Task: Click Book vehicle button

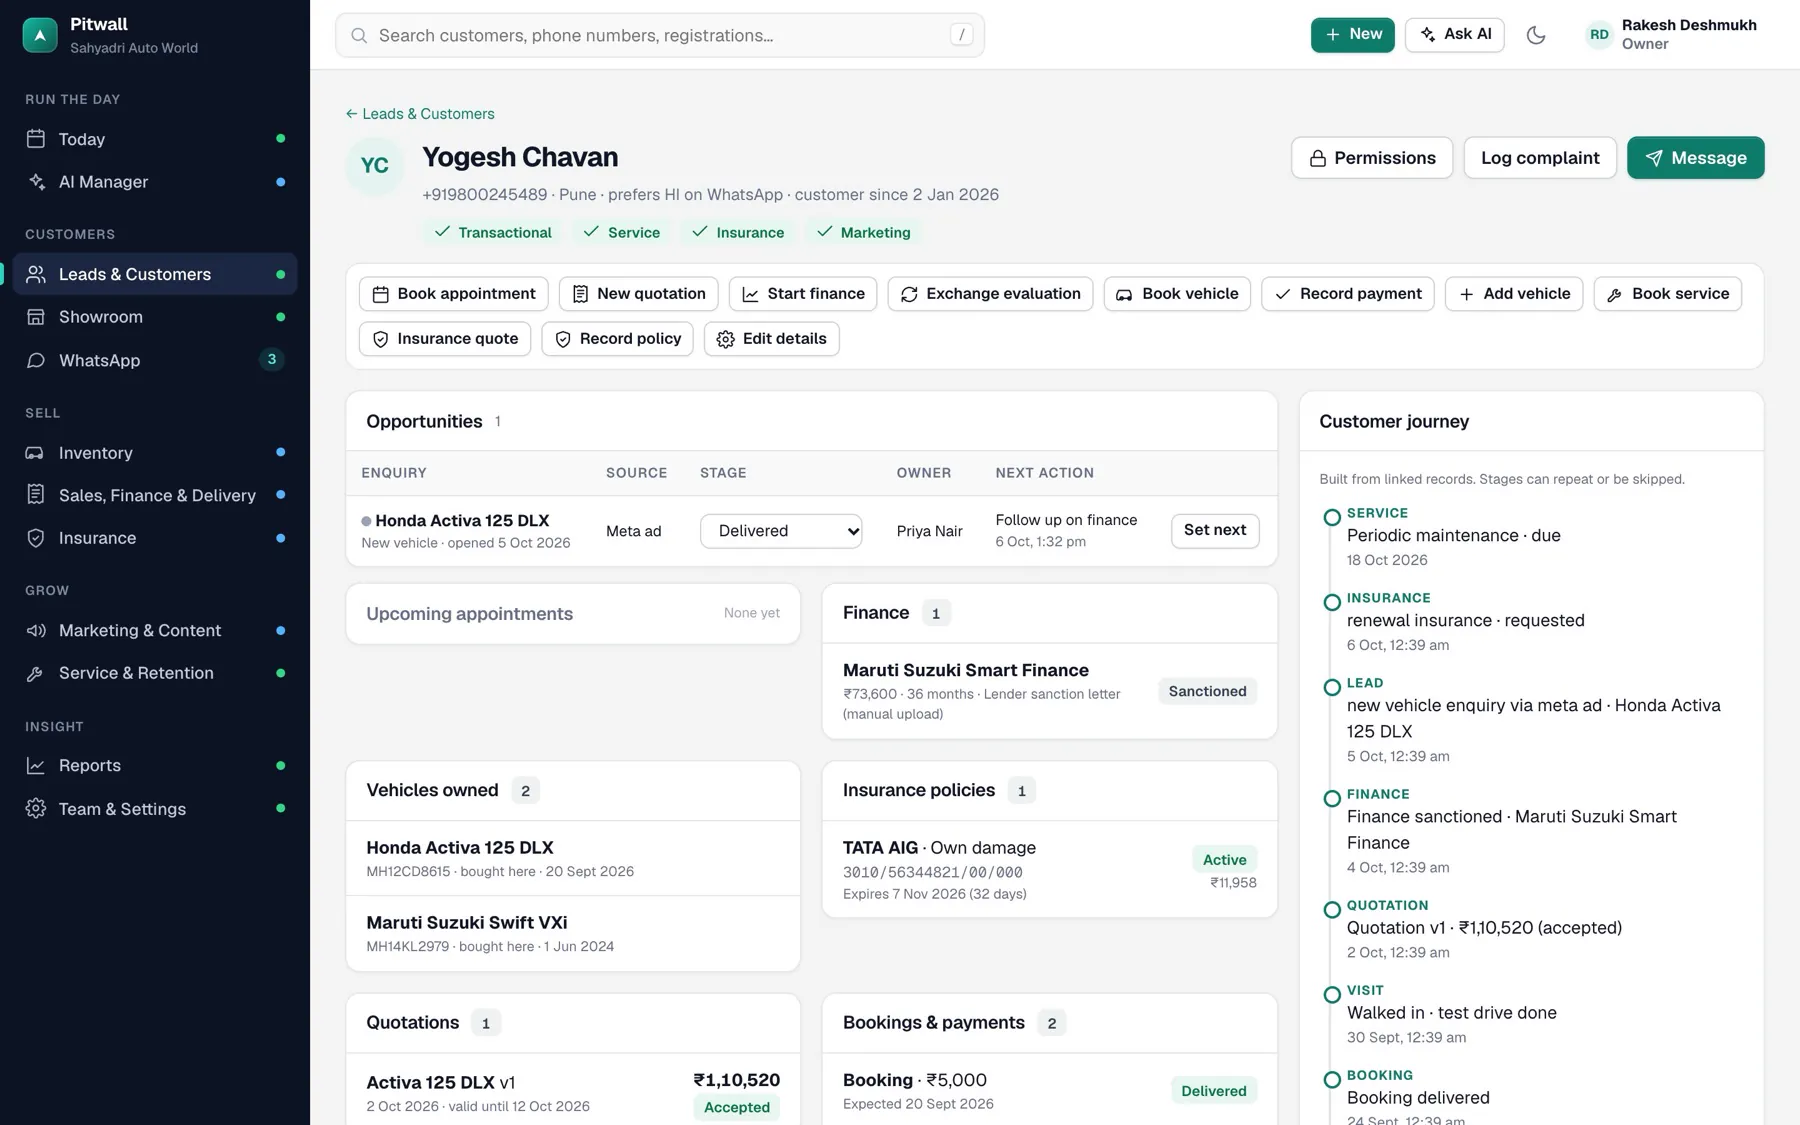Action: (1177, 294)
